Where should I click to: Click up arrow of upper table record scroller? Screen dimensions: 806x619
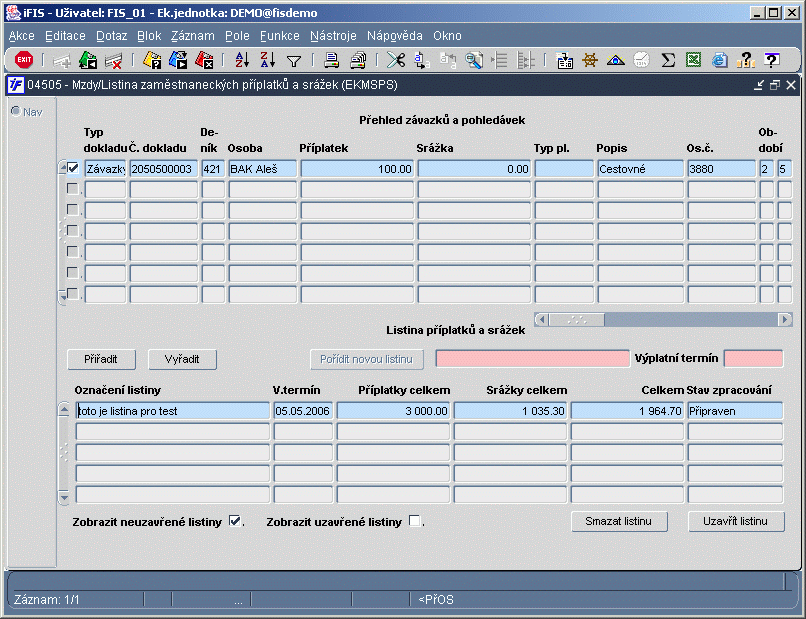click(63, 168)
